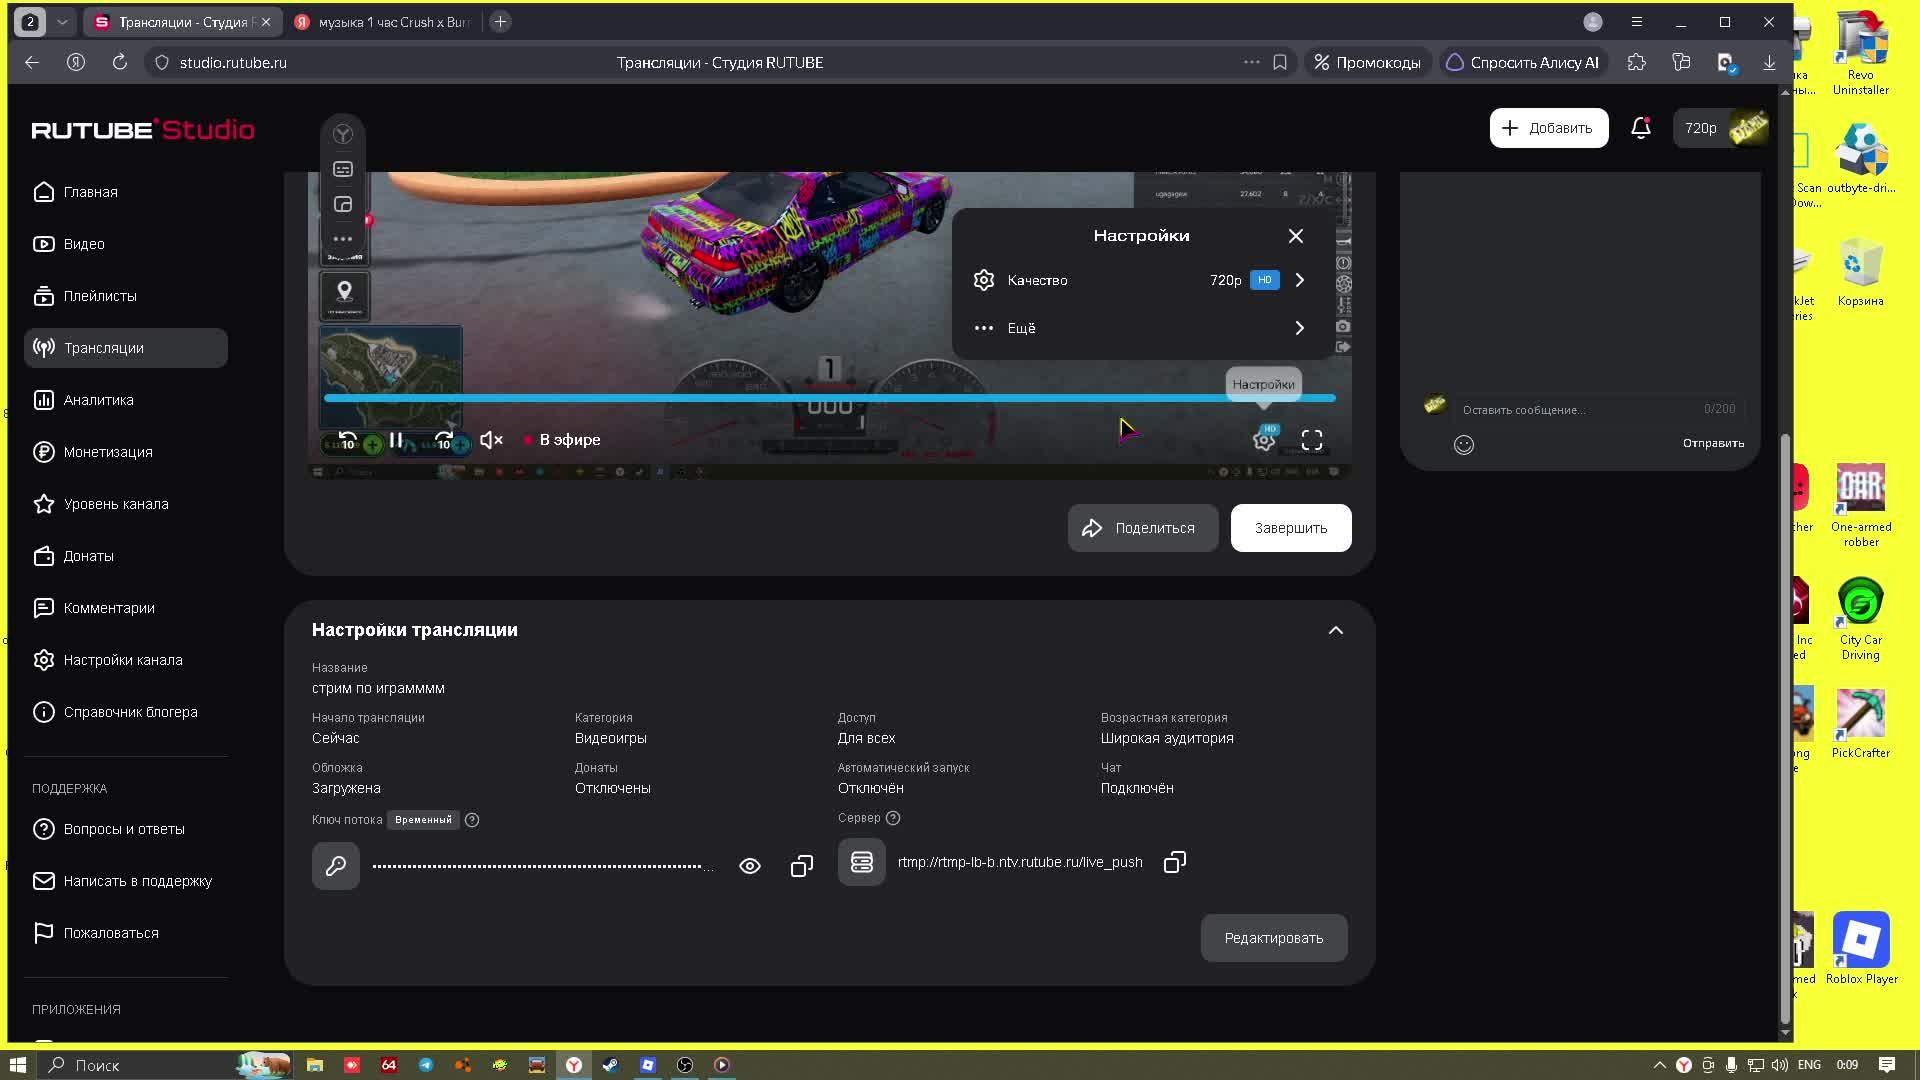
Task: Open Справочник блогера
Action: click(126, 712)
